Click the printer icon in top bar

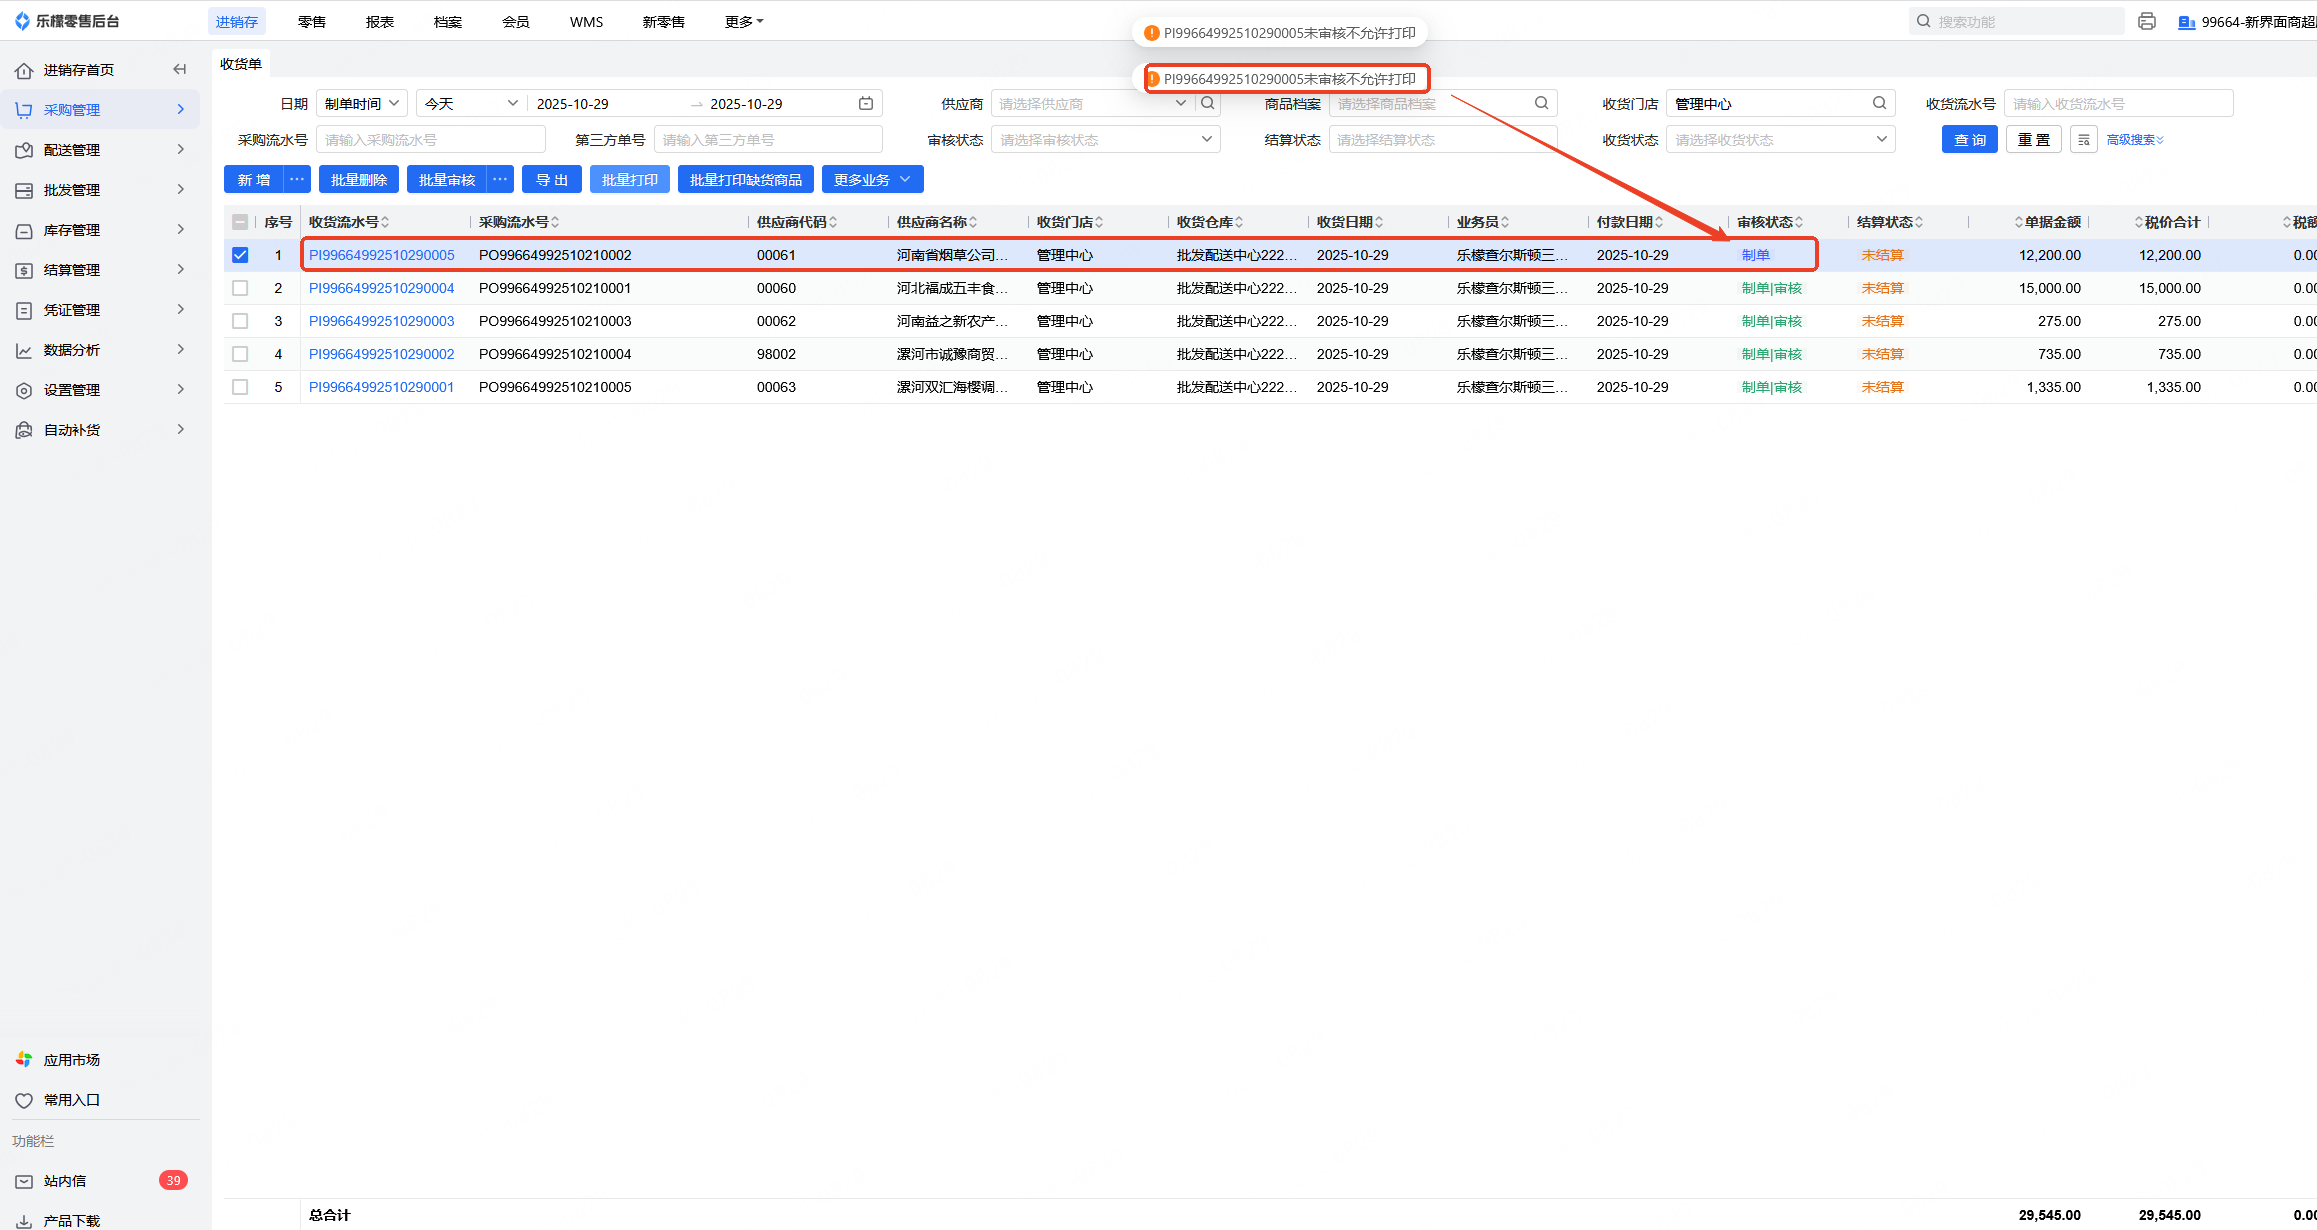pos(2146,21)
